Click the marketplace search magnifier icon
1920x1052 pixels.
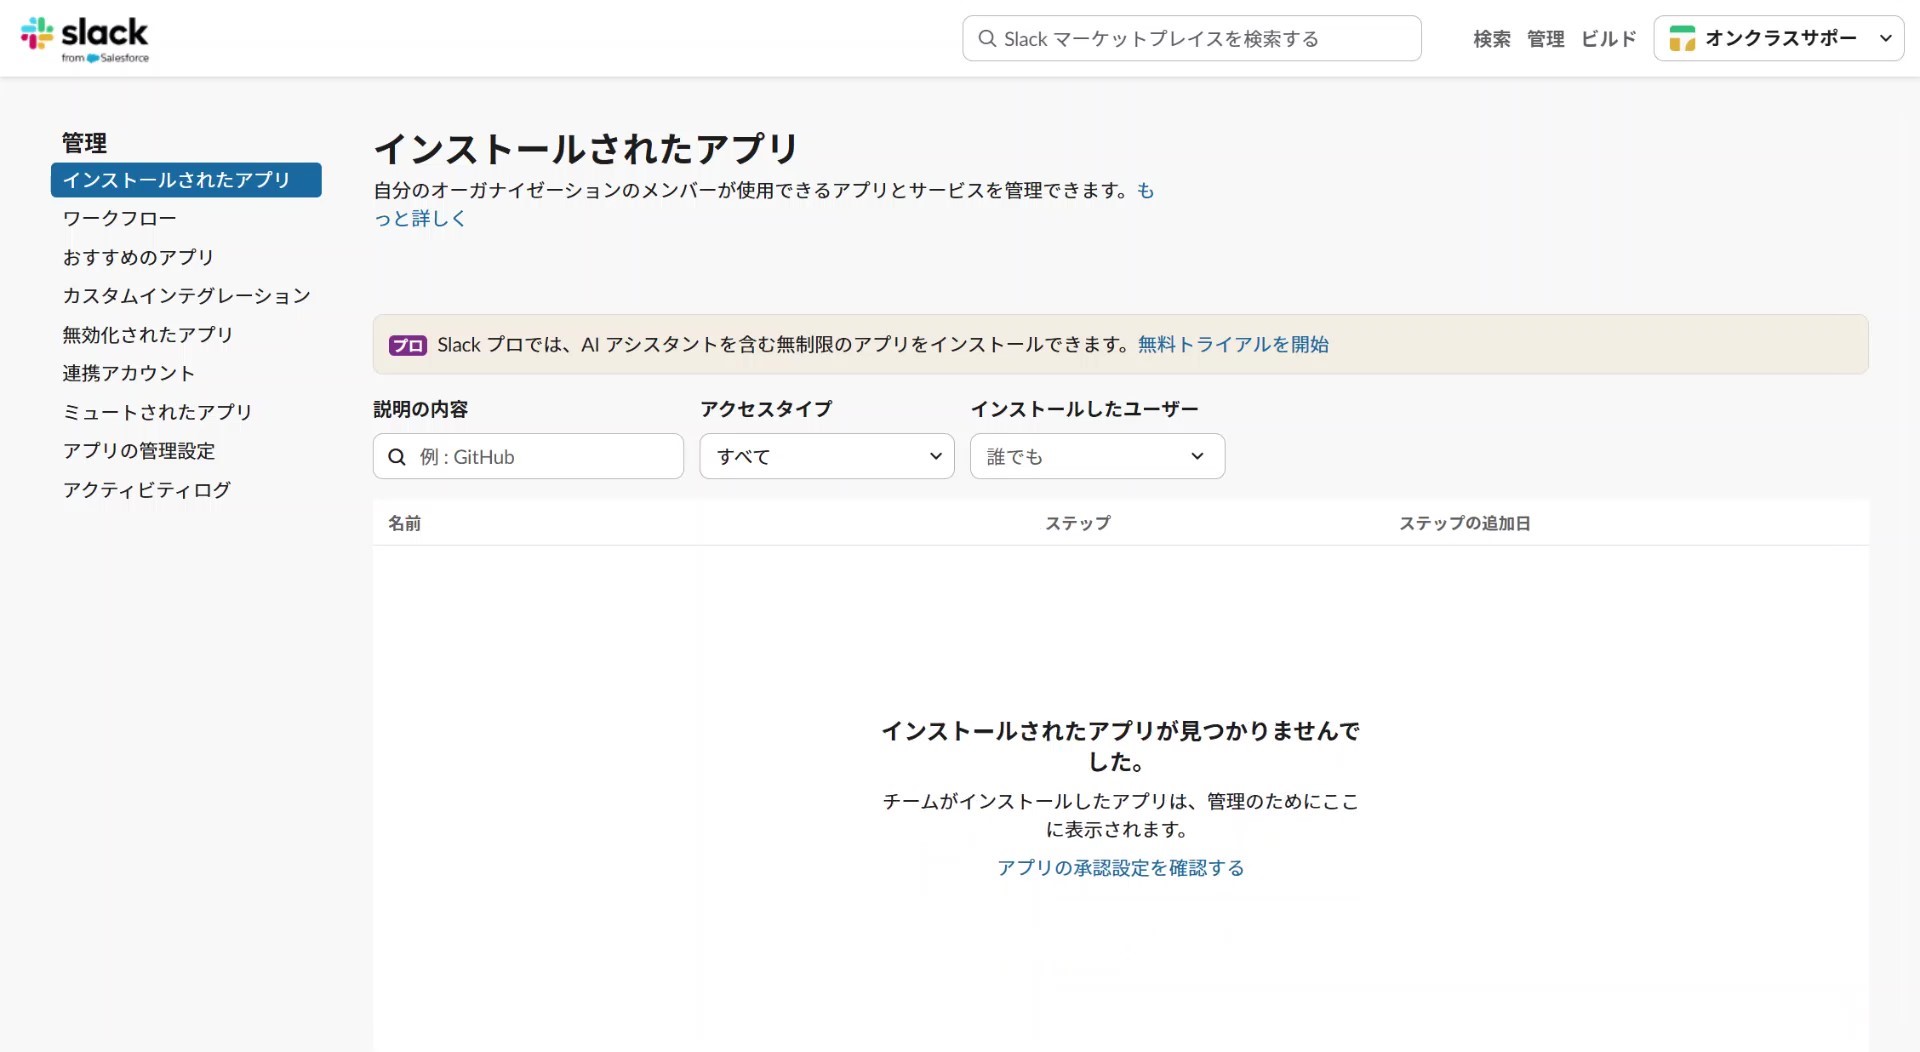(987, 39)
